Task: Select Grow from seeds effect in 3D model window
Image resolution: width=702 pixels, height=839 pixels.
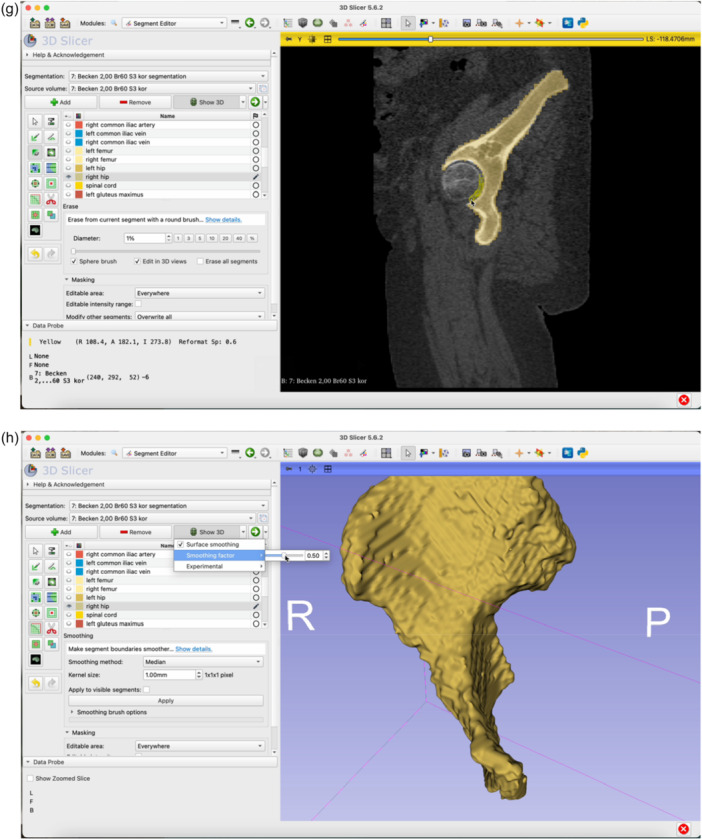Action: 36,597
